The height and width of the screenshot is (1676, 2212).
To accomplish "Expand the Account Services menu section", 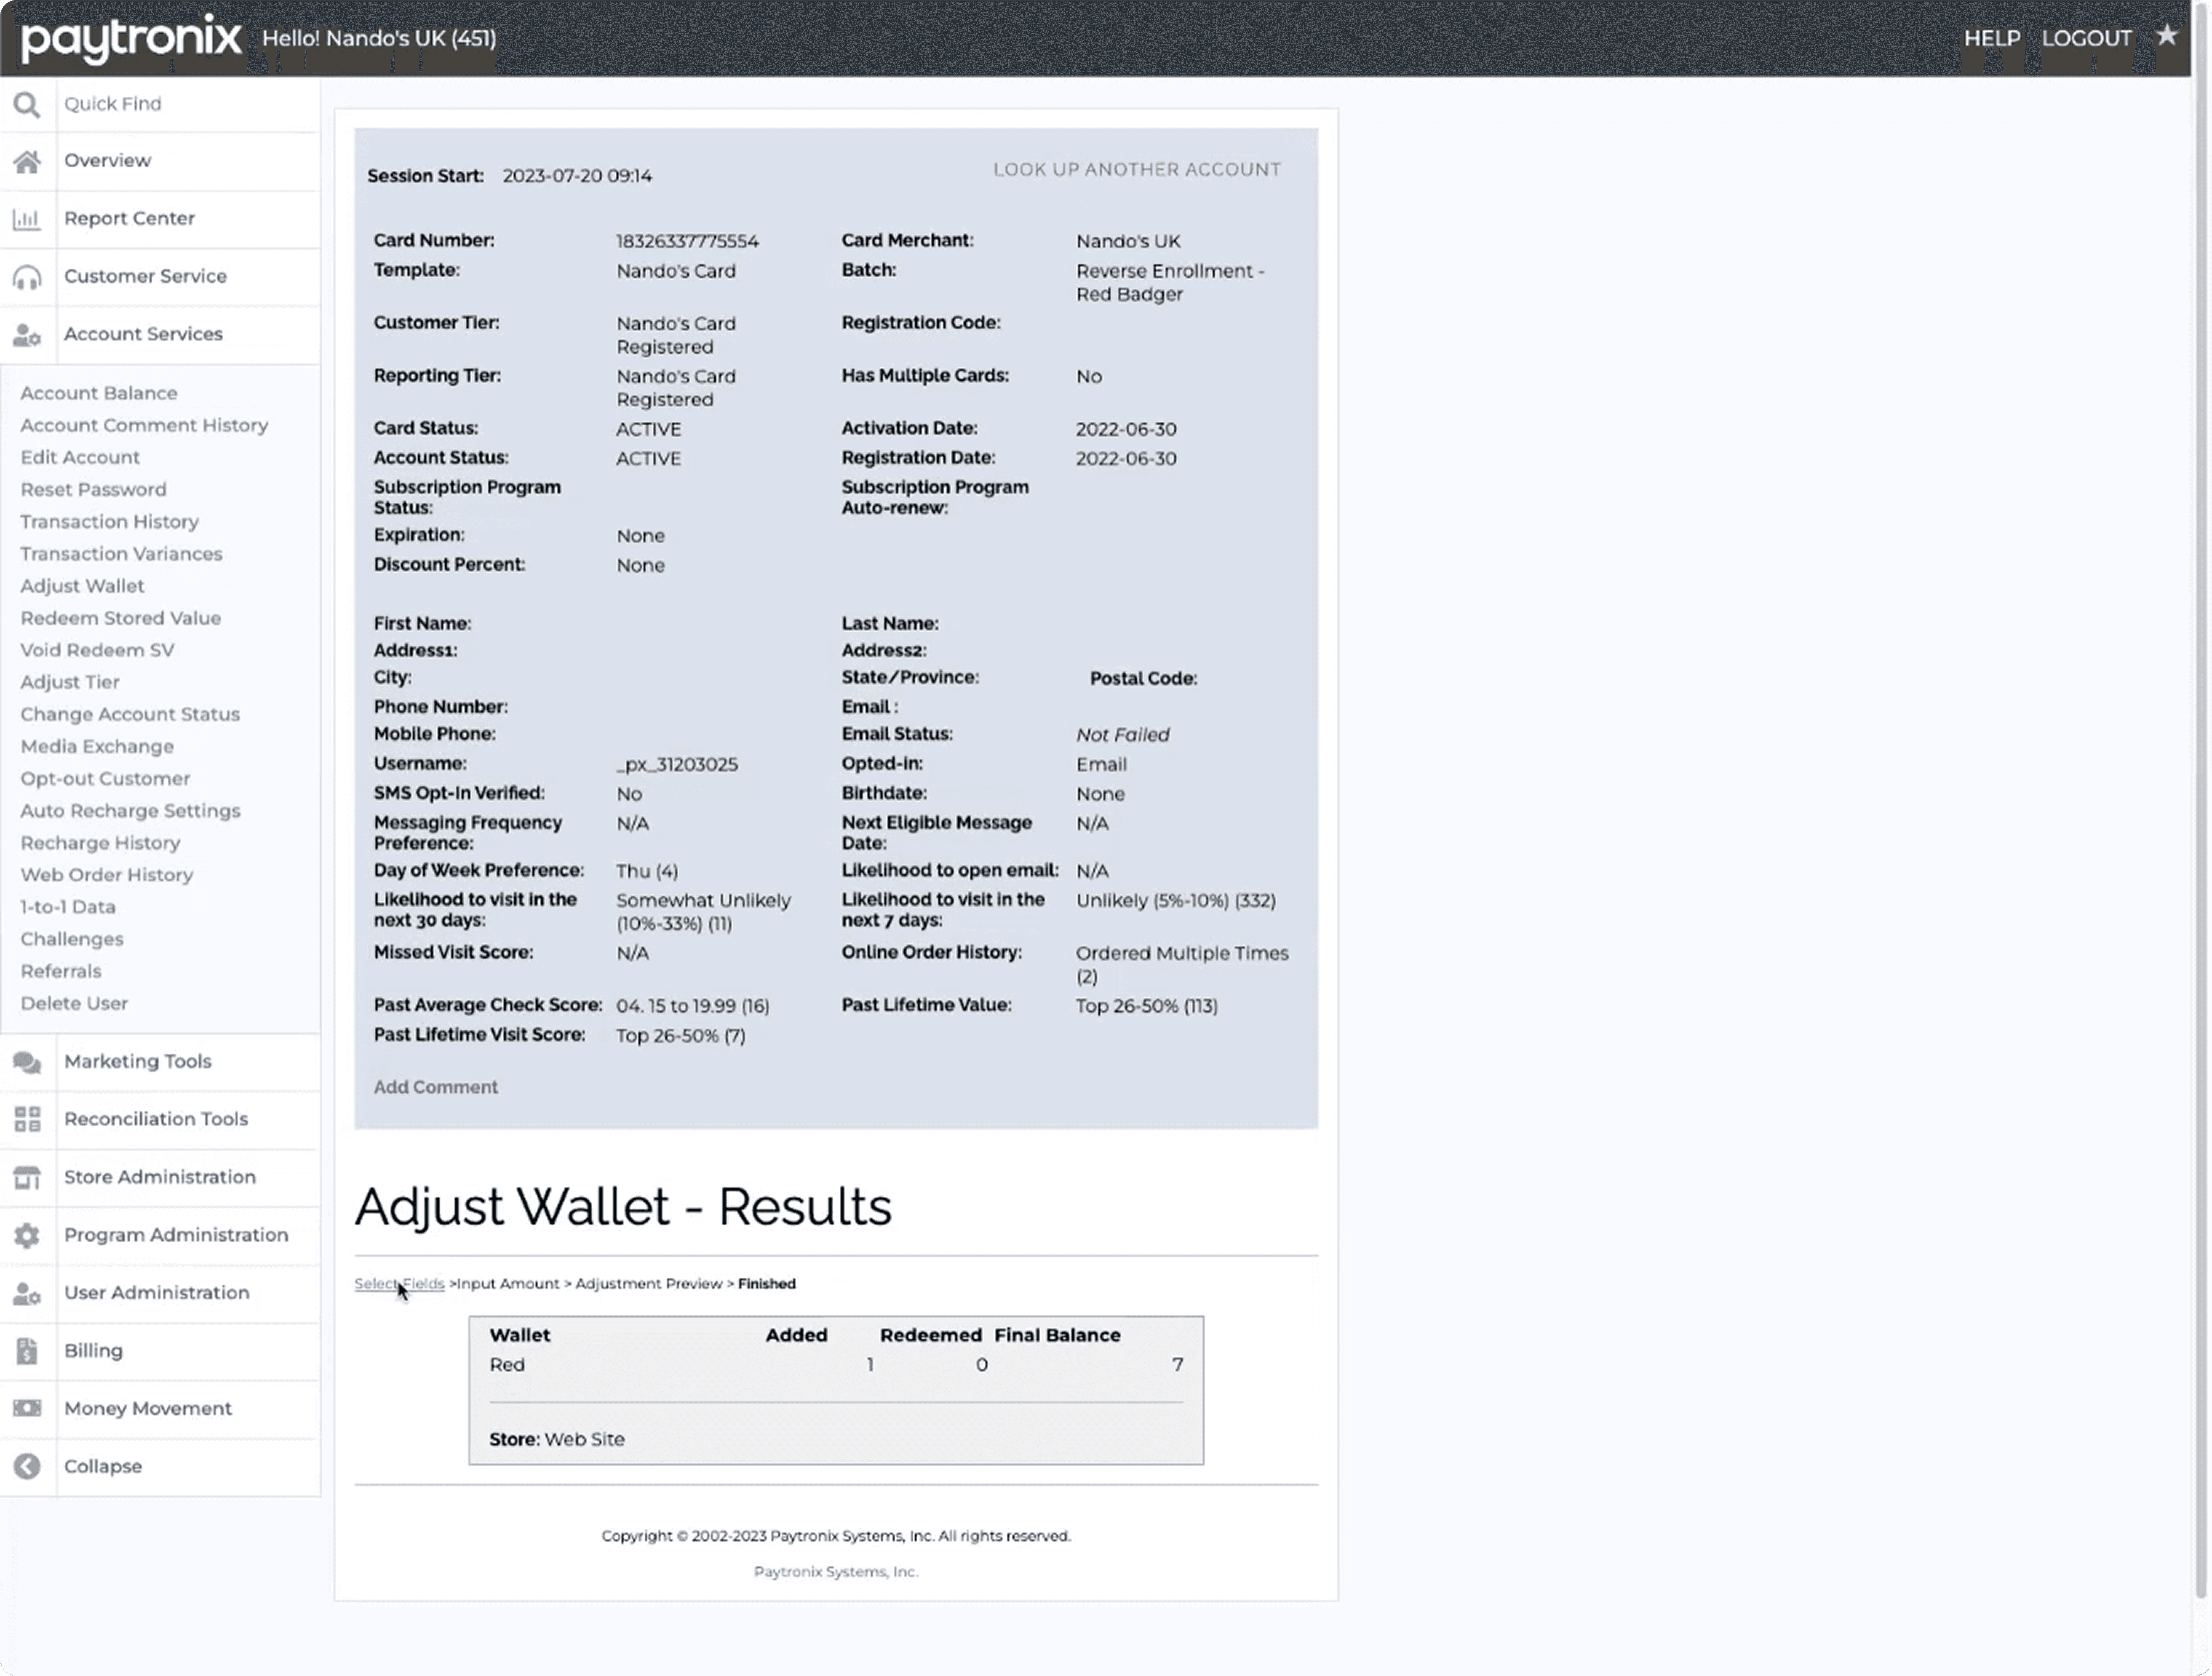I will point(143,334).
